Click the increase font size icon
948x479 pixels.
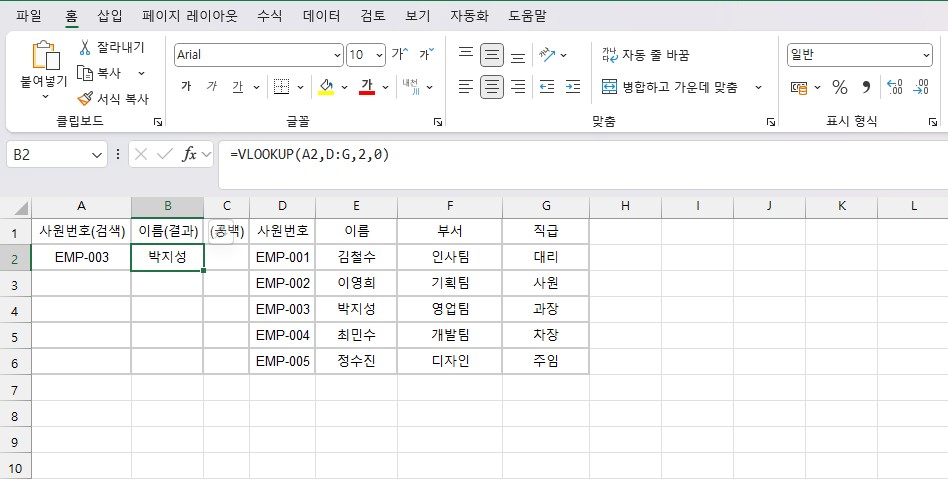399,55
